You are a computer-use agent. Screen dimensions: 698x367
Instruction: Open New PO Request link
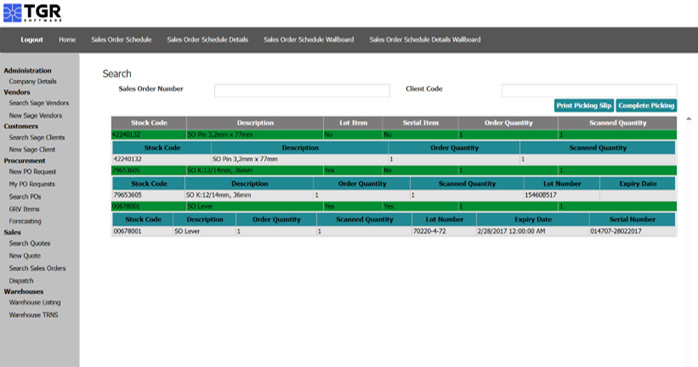pos(32,171)
